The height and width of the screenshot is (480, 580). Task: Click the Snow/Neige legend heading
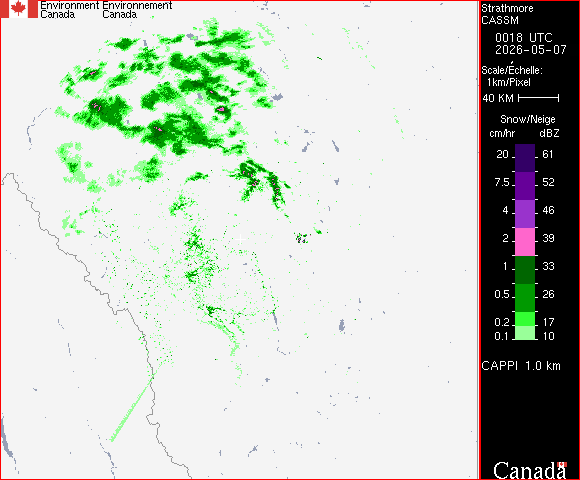[x=527, y=119]
